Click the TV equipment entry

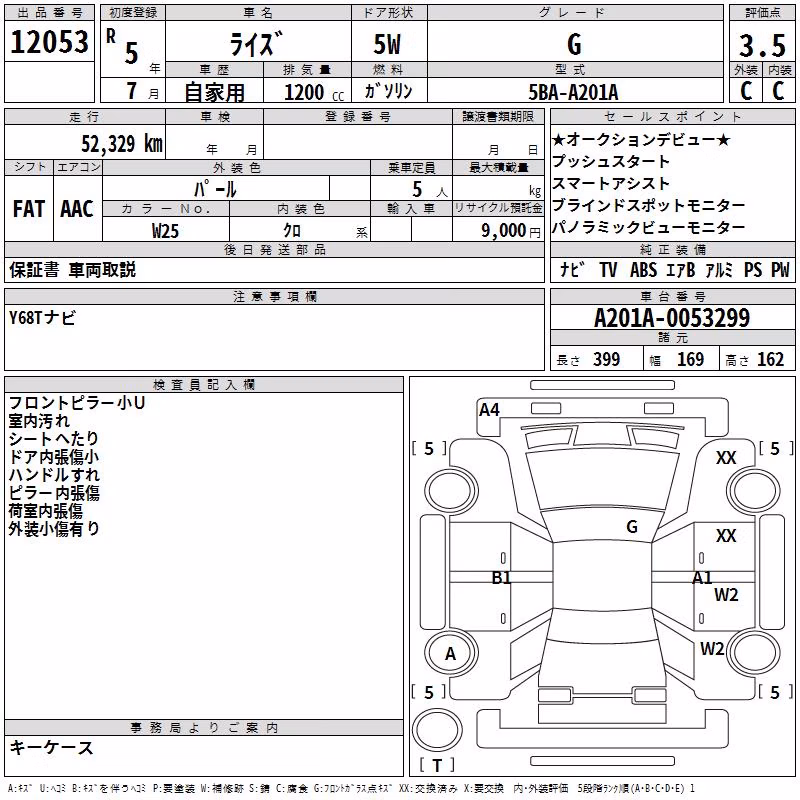click(x=608, y=269)
